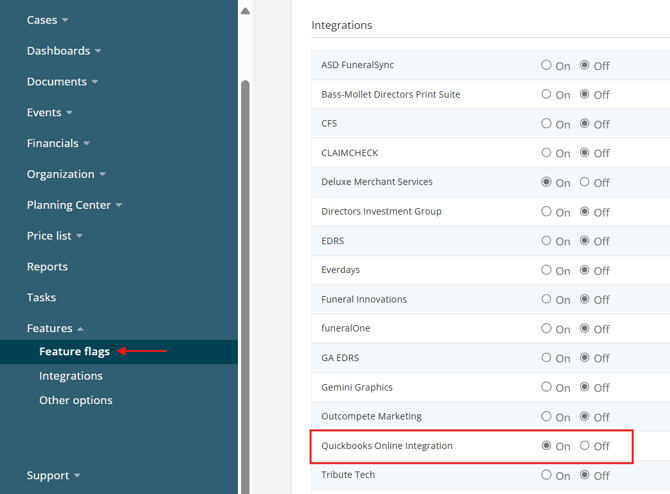Expand the Cases menu in sidebar
The height and width of the screenshot is (494, 670).
pos(47,20)
